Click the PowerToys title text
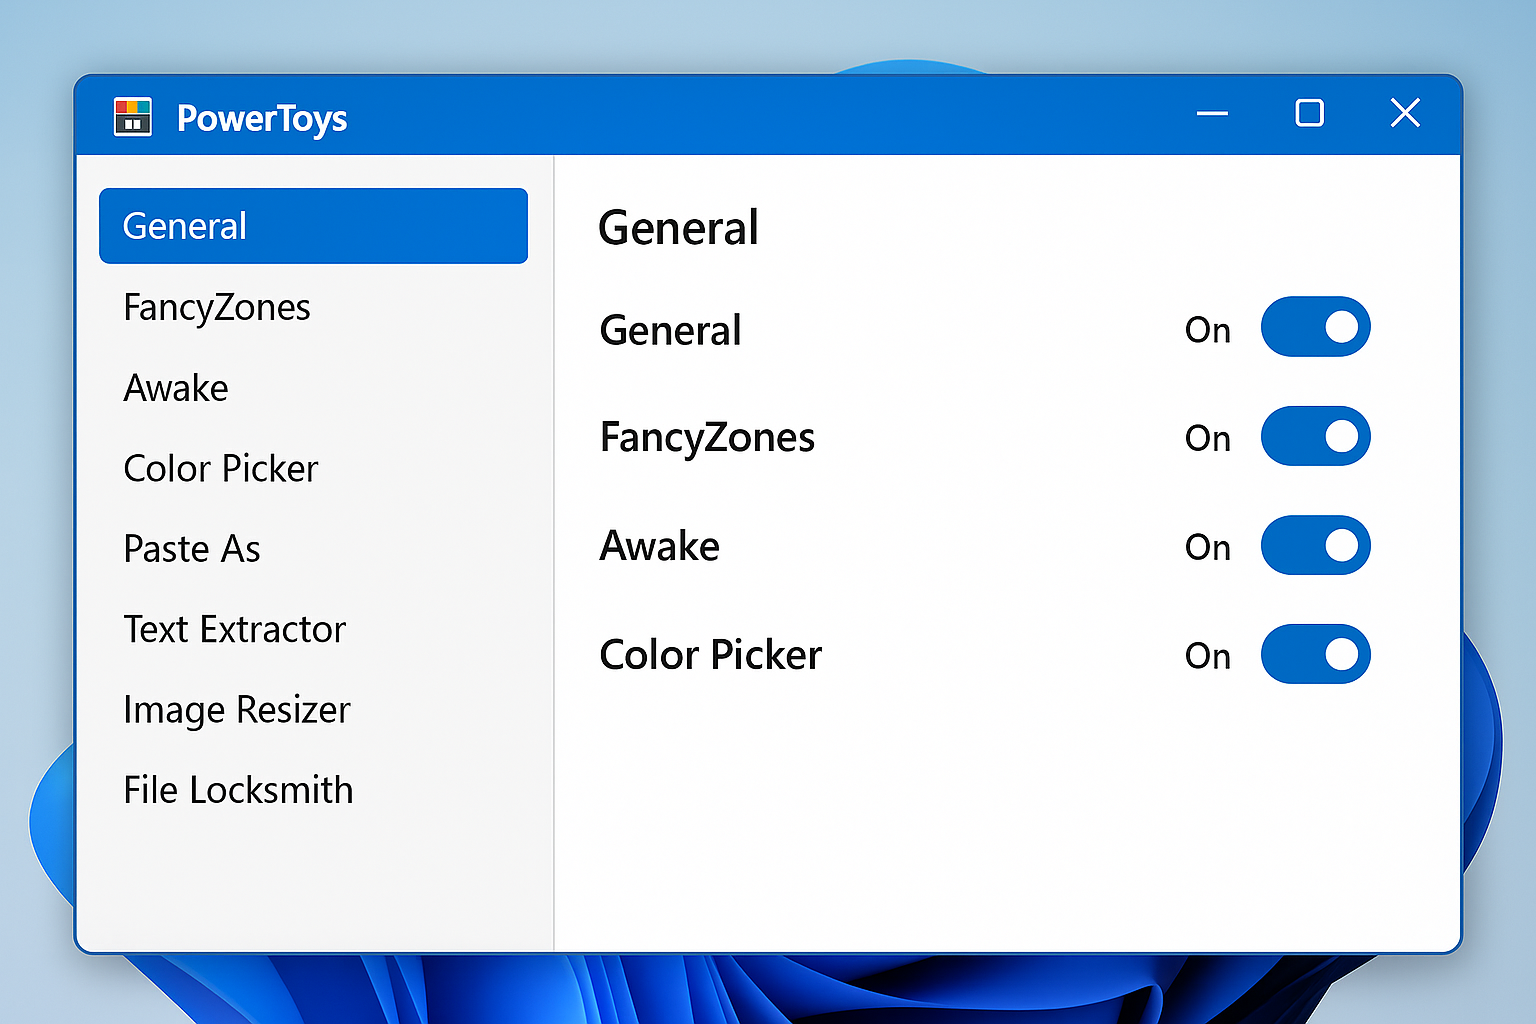 (x=262, y=118)
